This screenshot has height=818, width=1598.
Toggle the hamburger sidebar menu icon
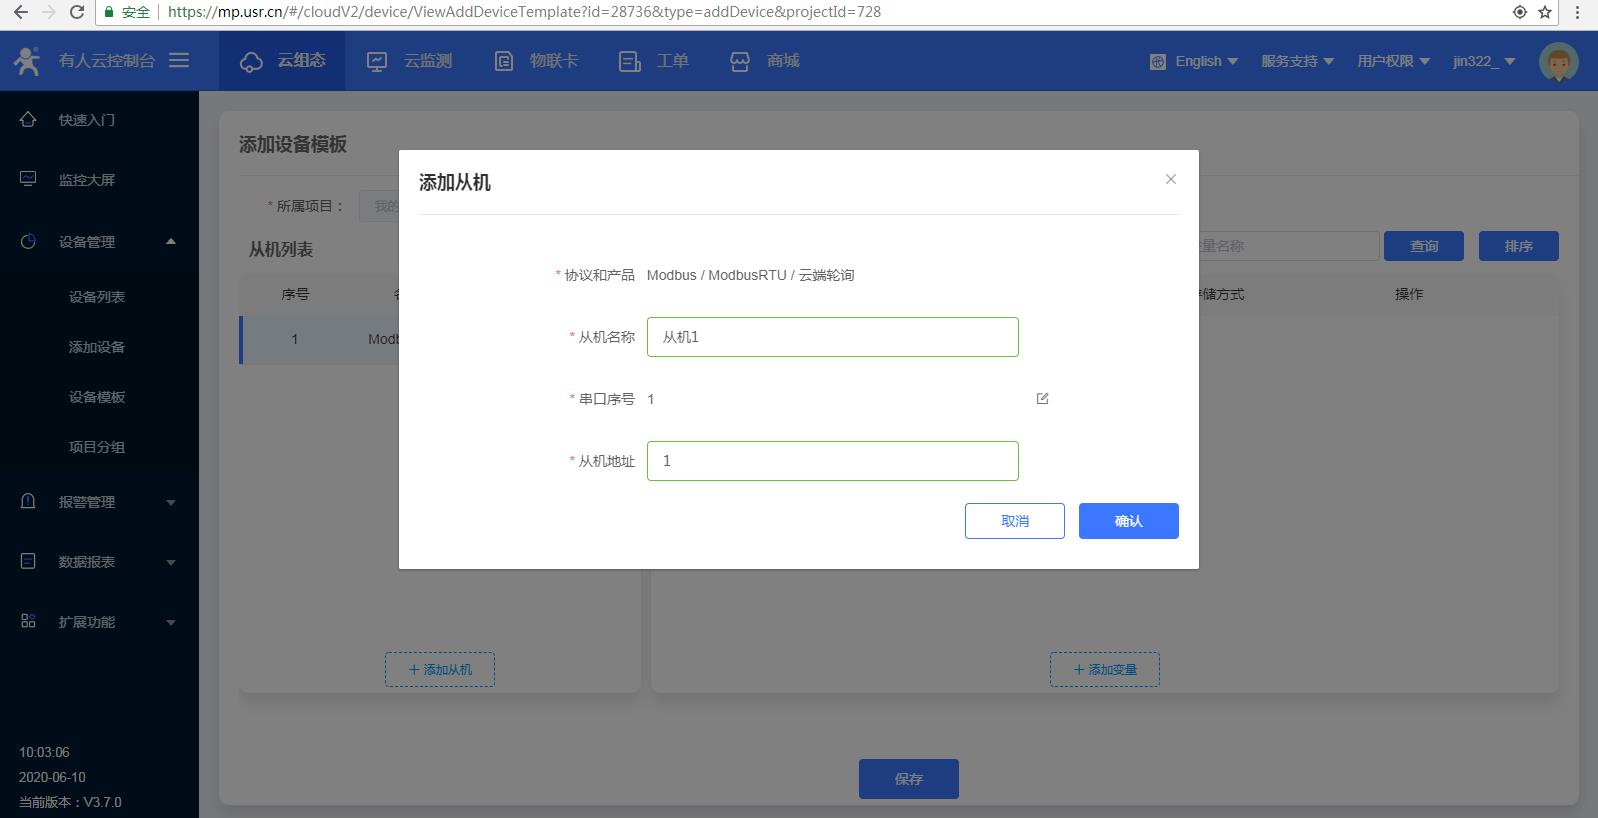click(179, 60)
